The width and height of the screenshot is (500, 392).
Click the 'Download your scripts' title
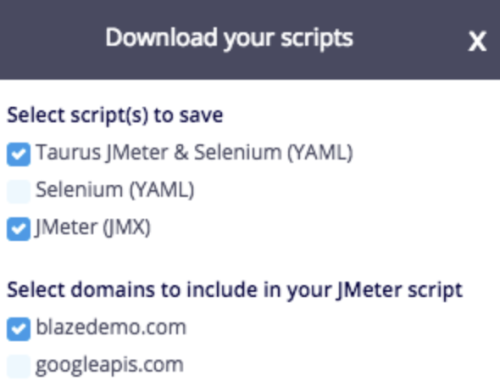[229, 38]
